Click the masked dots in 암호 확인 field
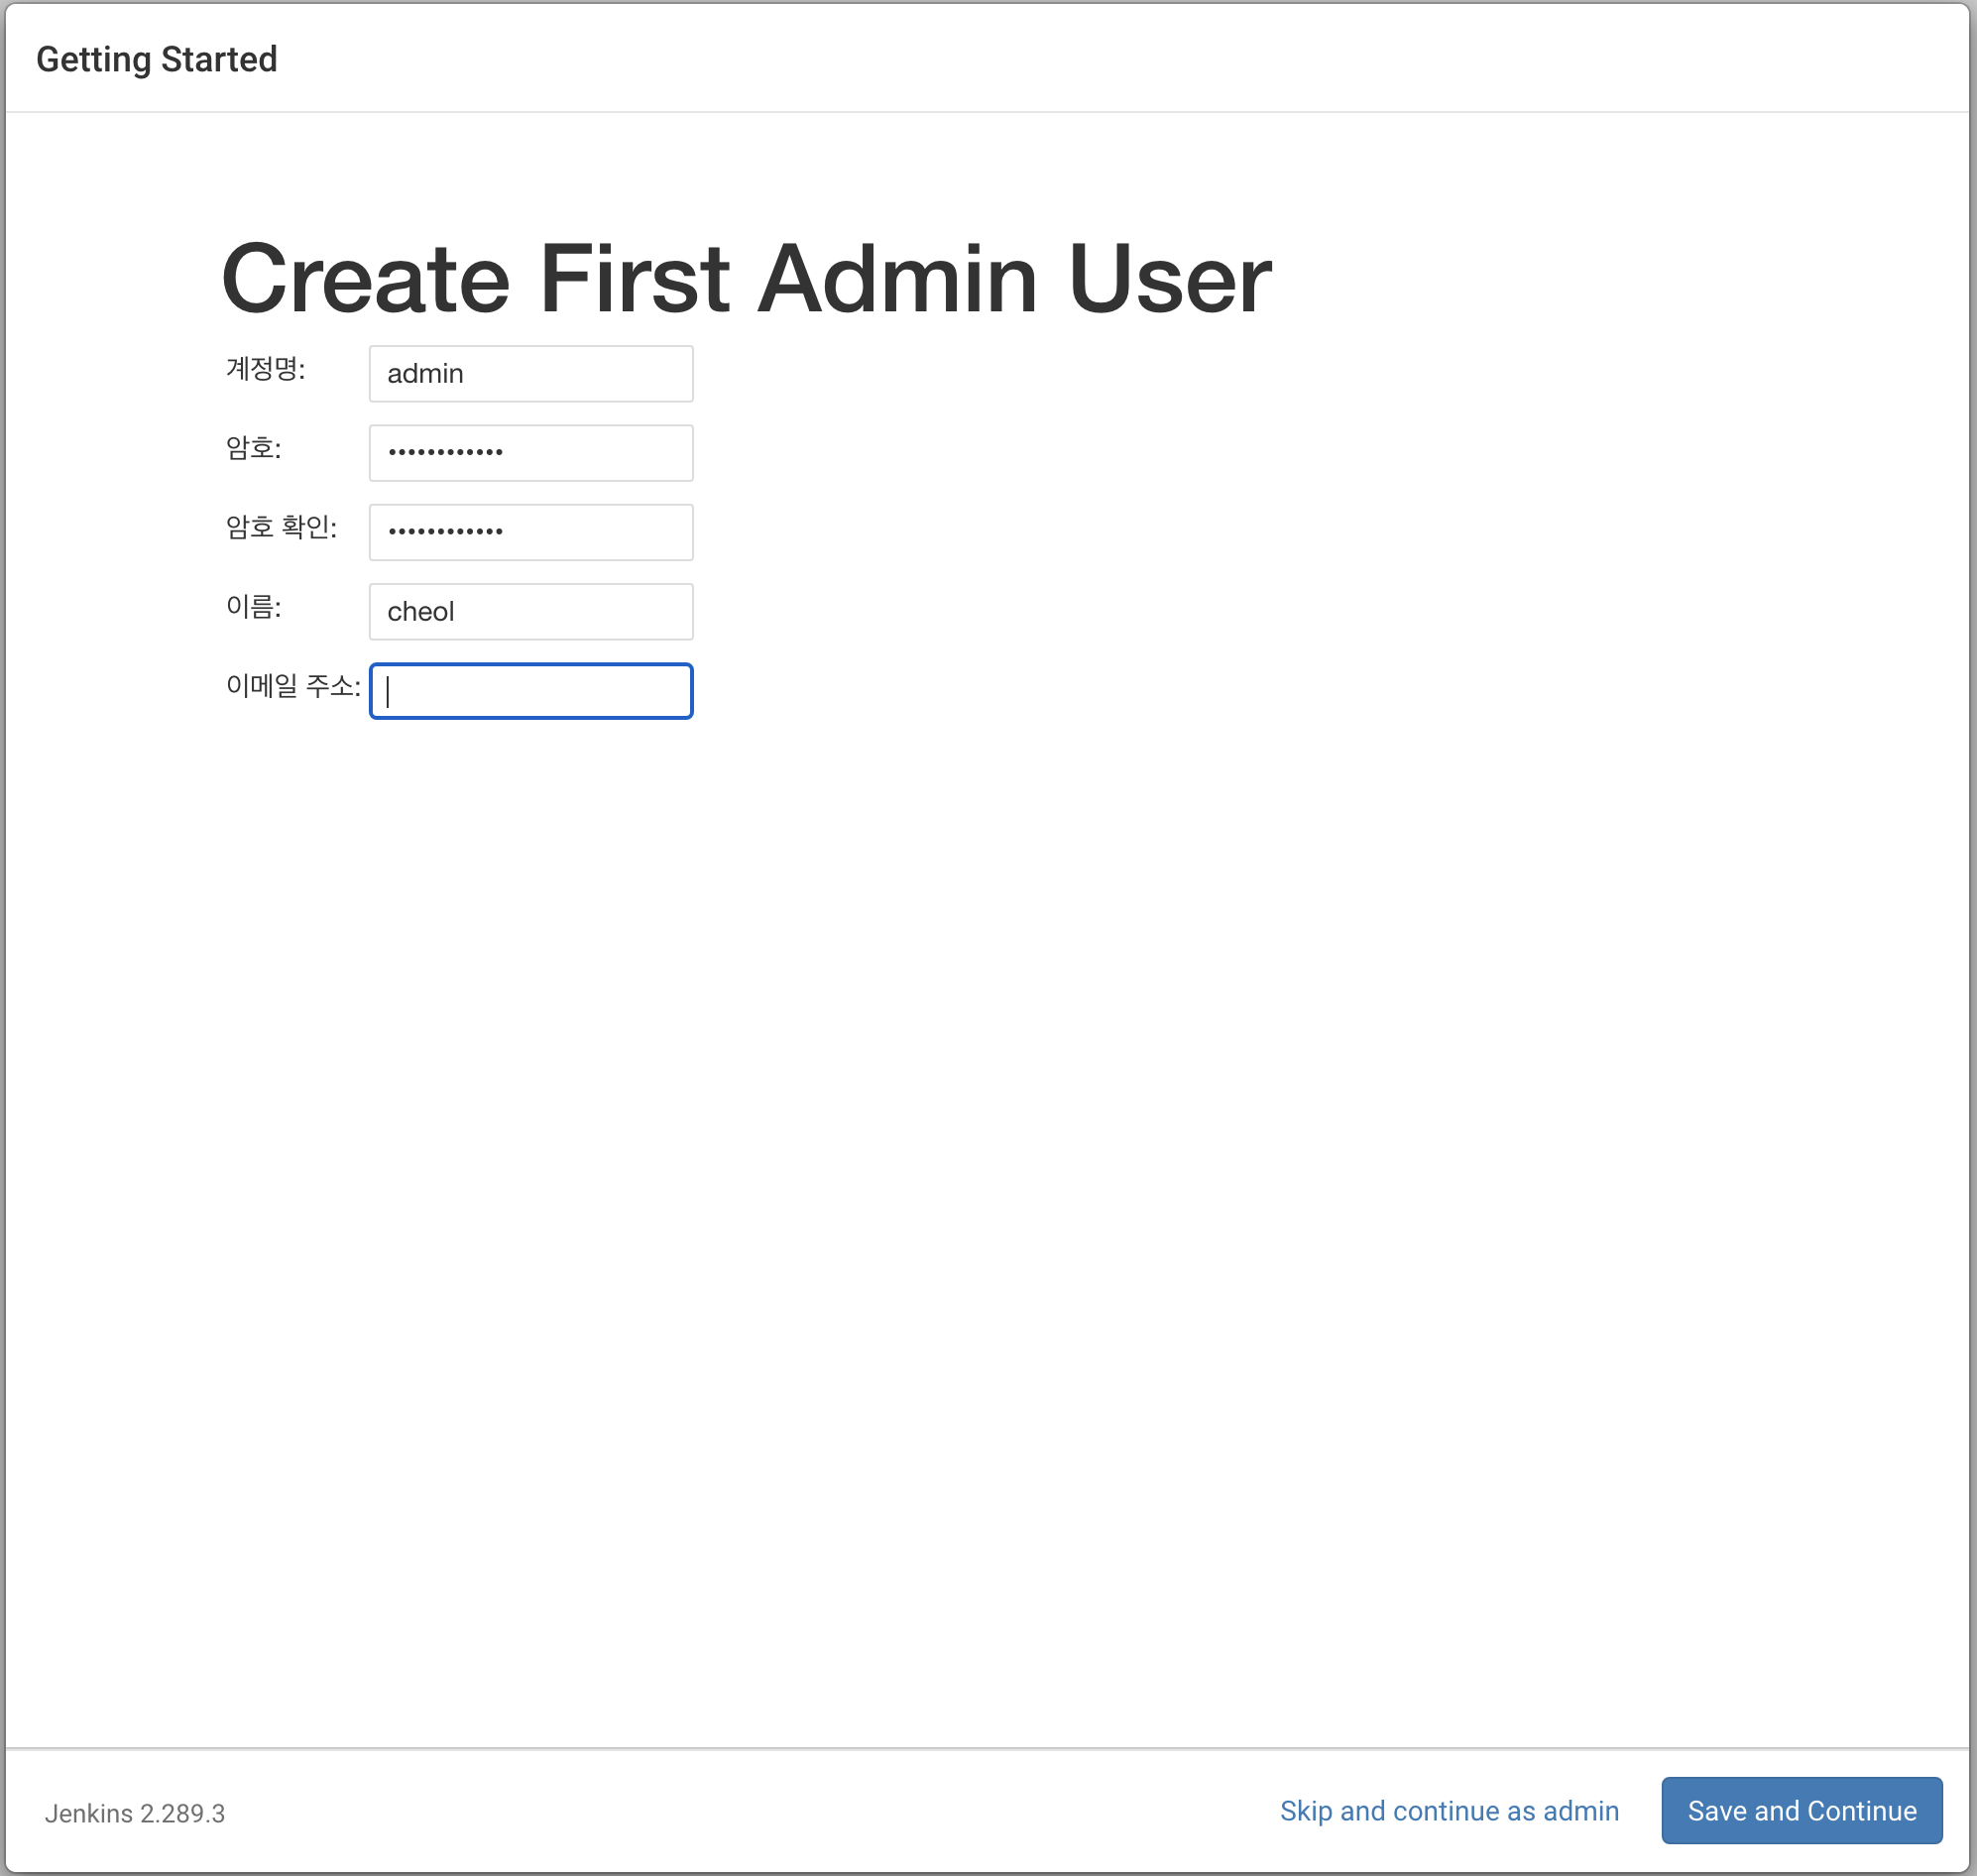Viewport: 1977px width, 1876px height. 445,532
